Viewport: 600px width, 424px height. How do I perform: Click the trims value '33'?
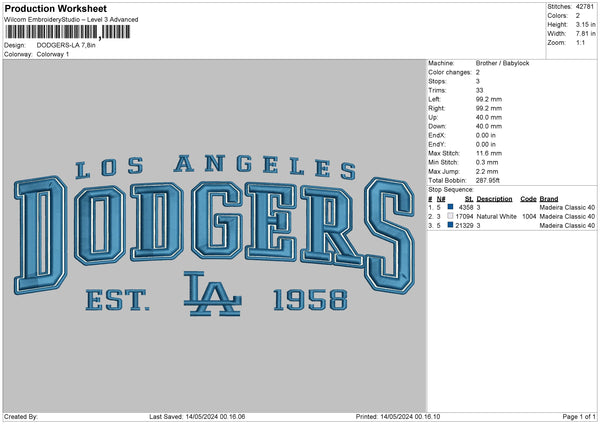[x=479, y=90]
